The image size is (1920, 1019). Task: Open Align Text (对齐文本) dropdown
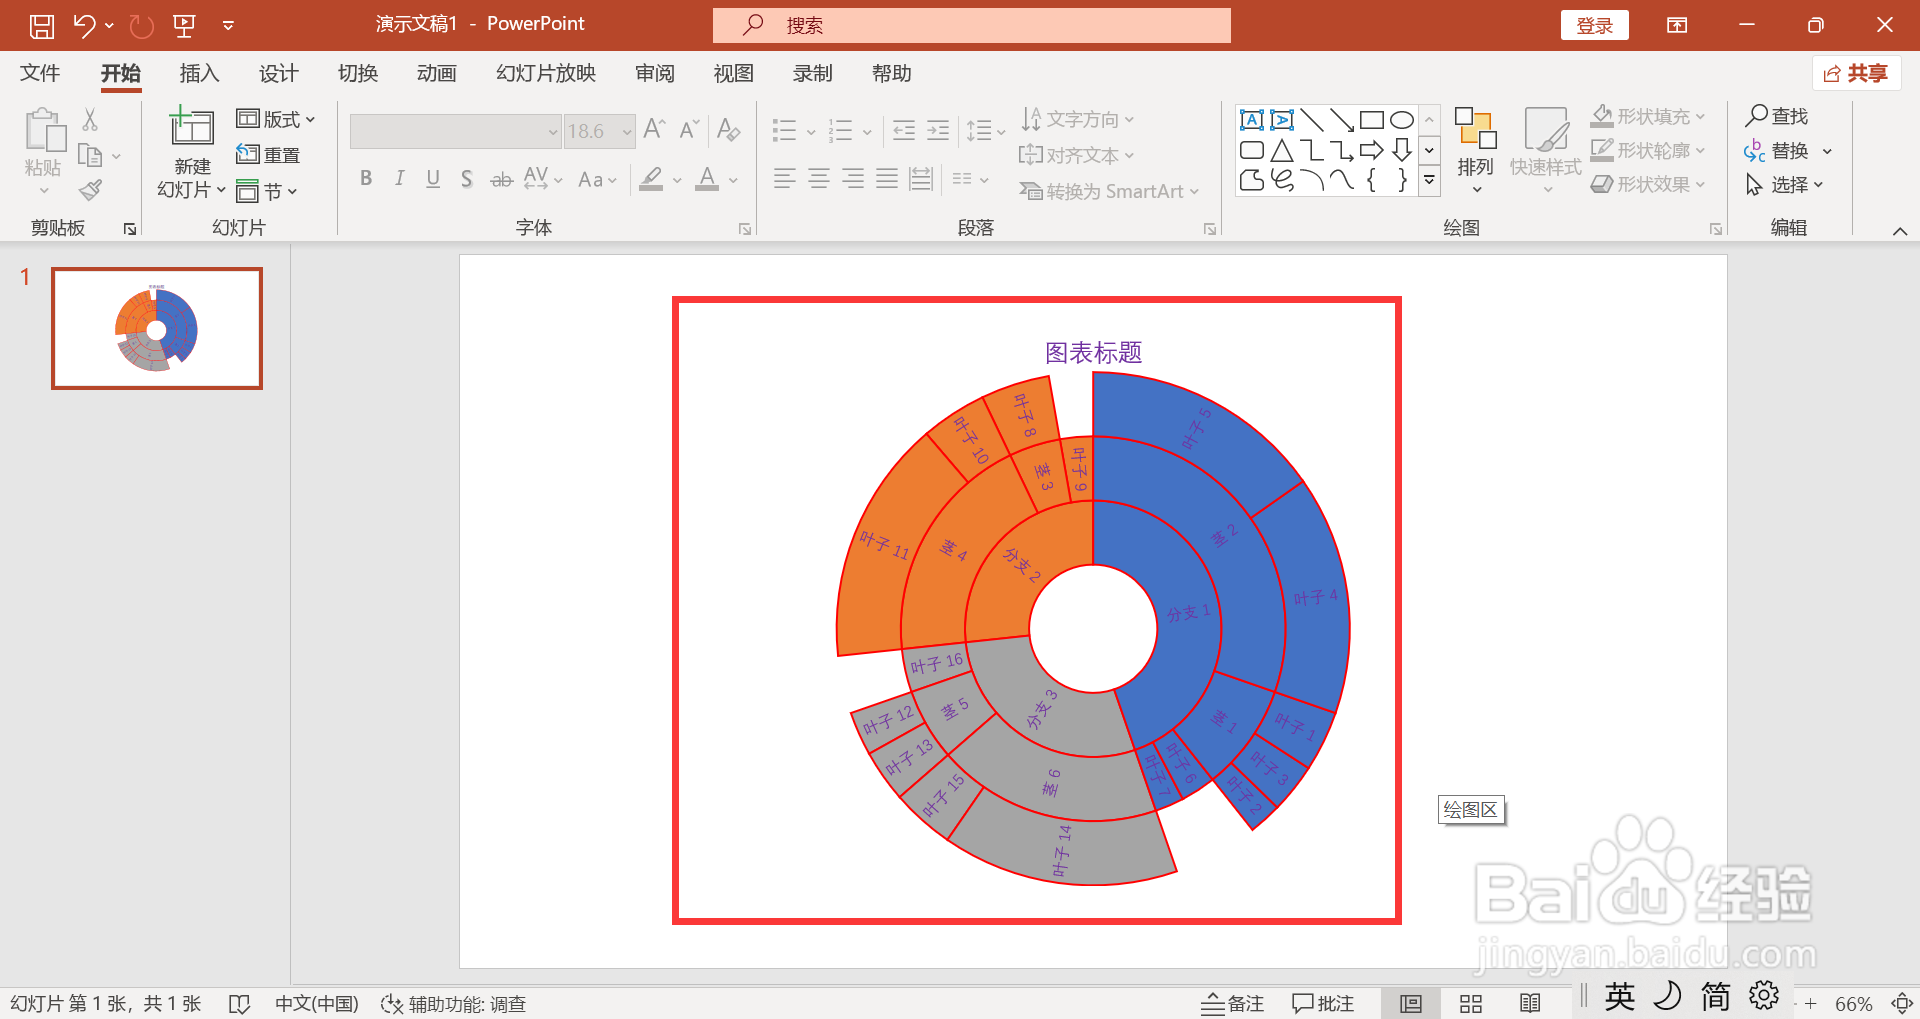point(1077,155)
